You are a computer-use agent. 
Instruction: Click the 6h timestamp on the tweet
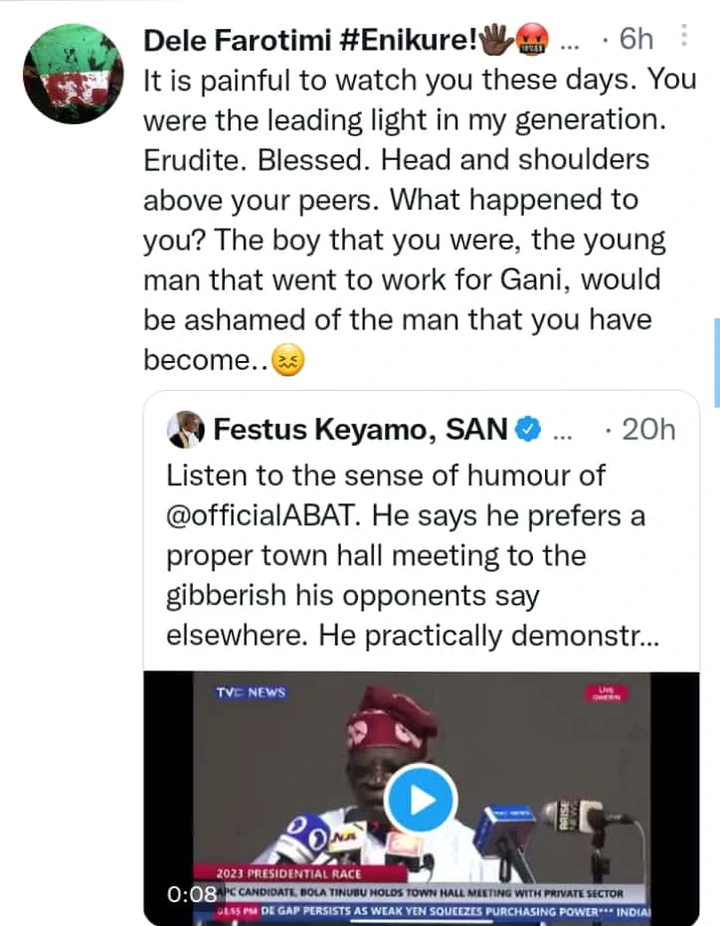pyautogui.click(x=636, y=40)
